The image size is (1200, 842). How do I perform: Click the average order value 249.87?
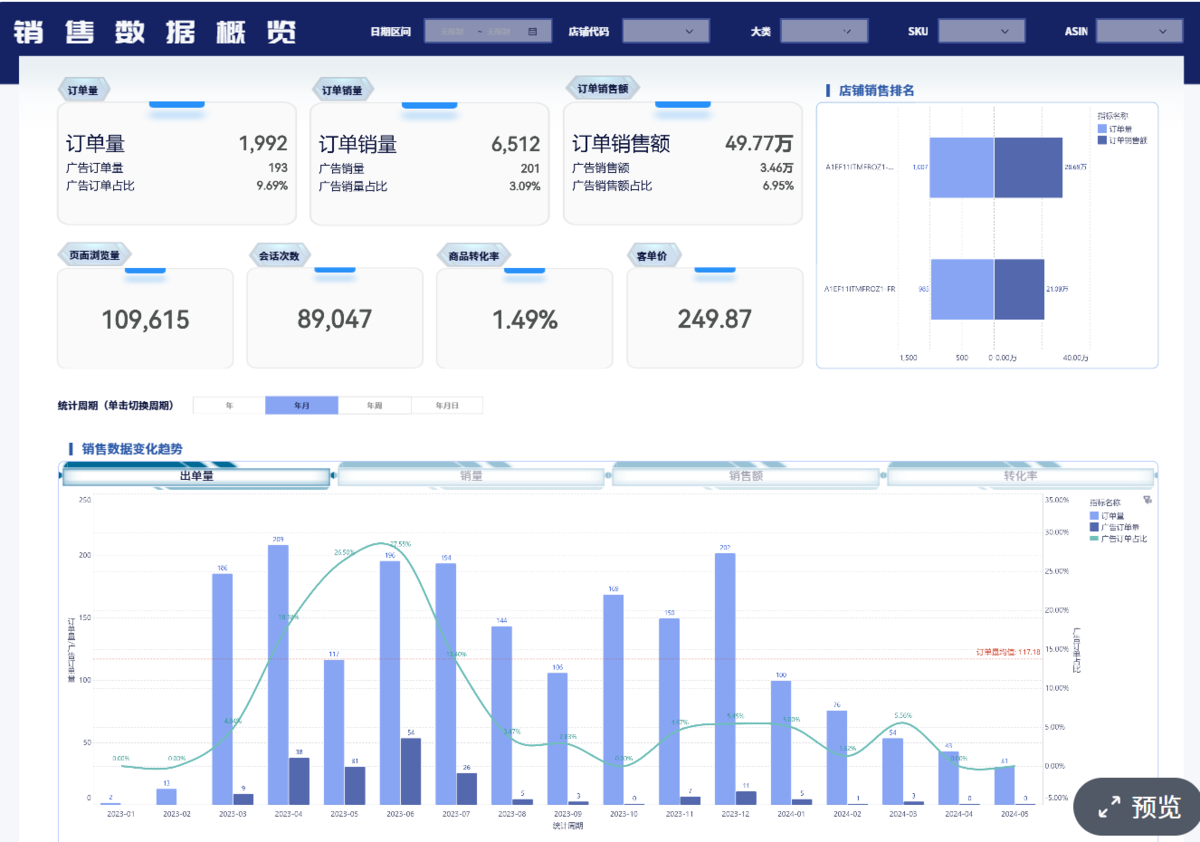pos(715,320)
